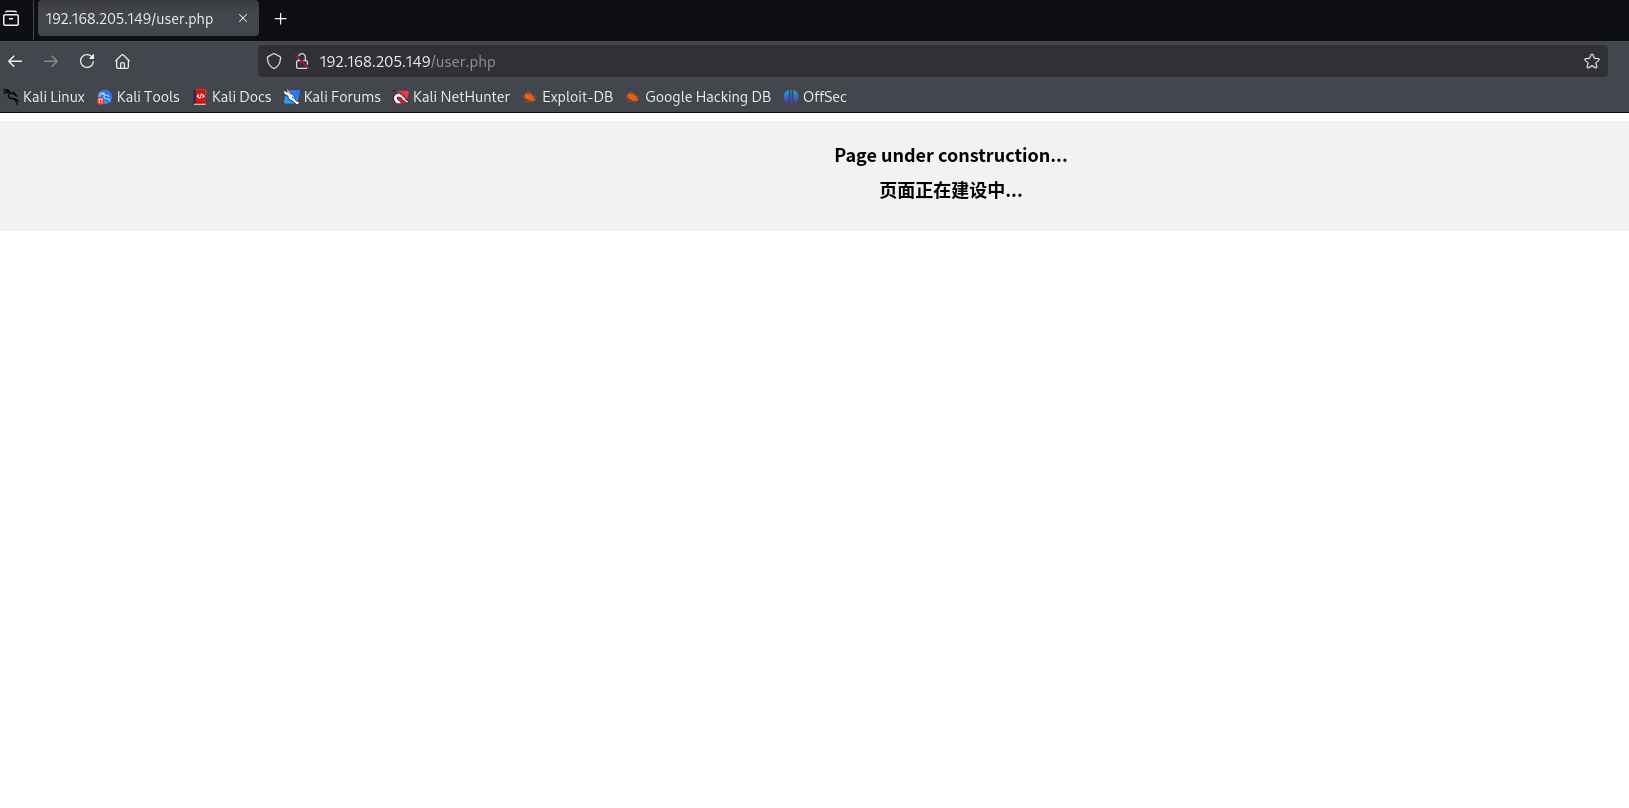The height and width of the screenshot is (808, 1629).
Task: Open the Kali NetHunter bookmark
Action: (452, 97)
